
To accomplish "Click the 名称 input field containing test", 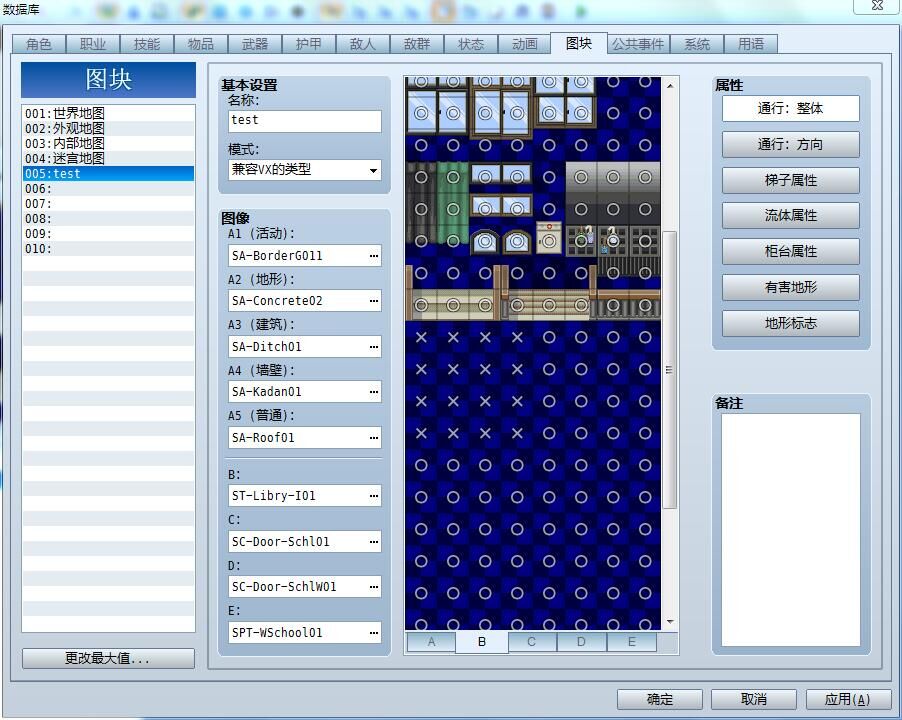I will pos(304,121).
